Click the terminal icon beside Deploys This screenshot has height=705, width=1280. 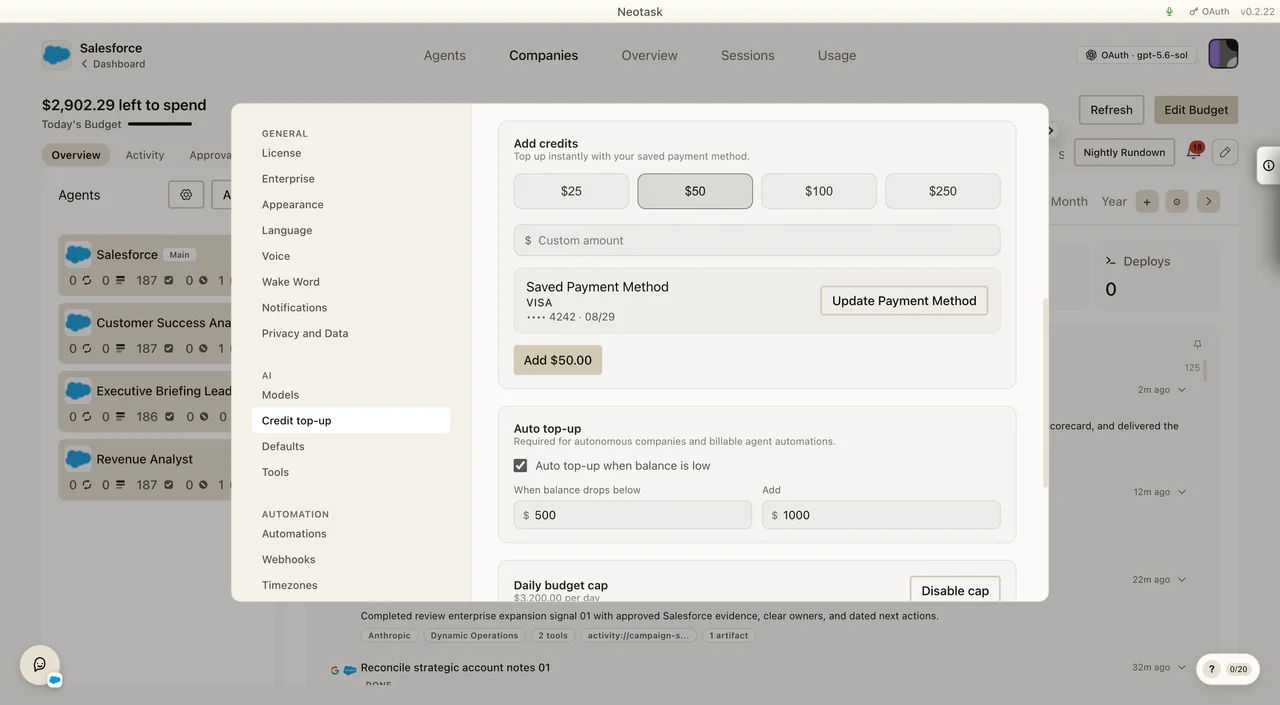point(1111,261)
